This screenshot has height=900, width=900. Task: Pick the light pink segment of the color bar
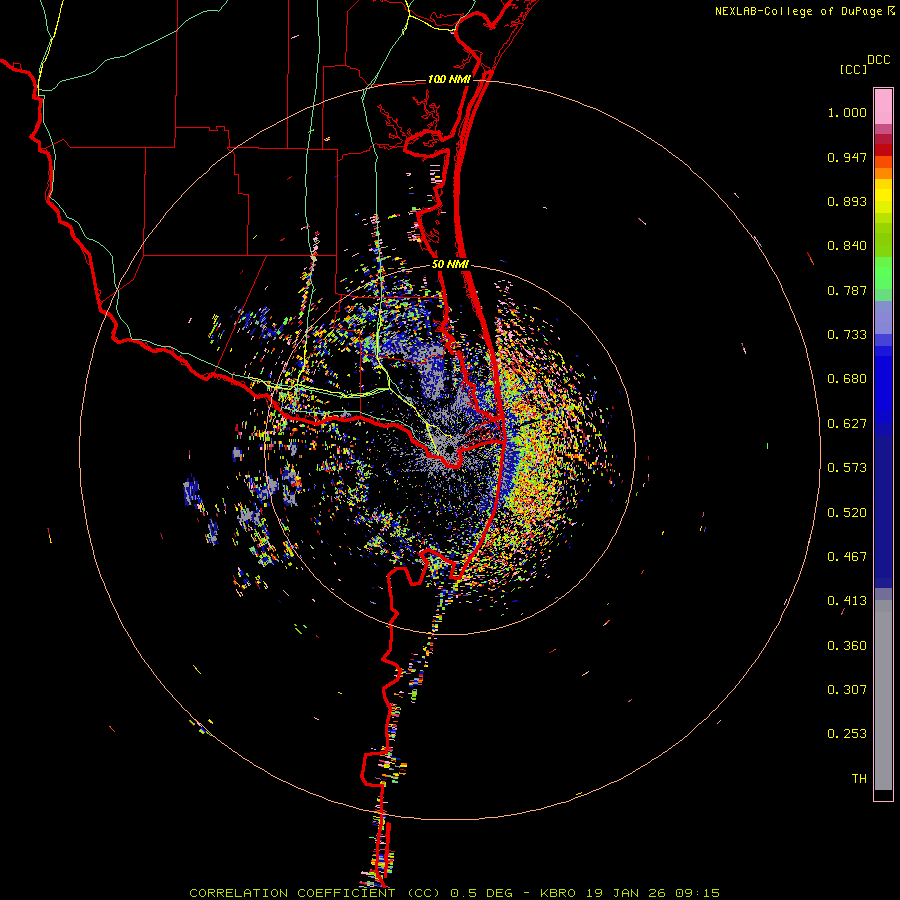click(883, 106)
